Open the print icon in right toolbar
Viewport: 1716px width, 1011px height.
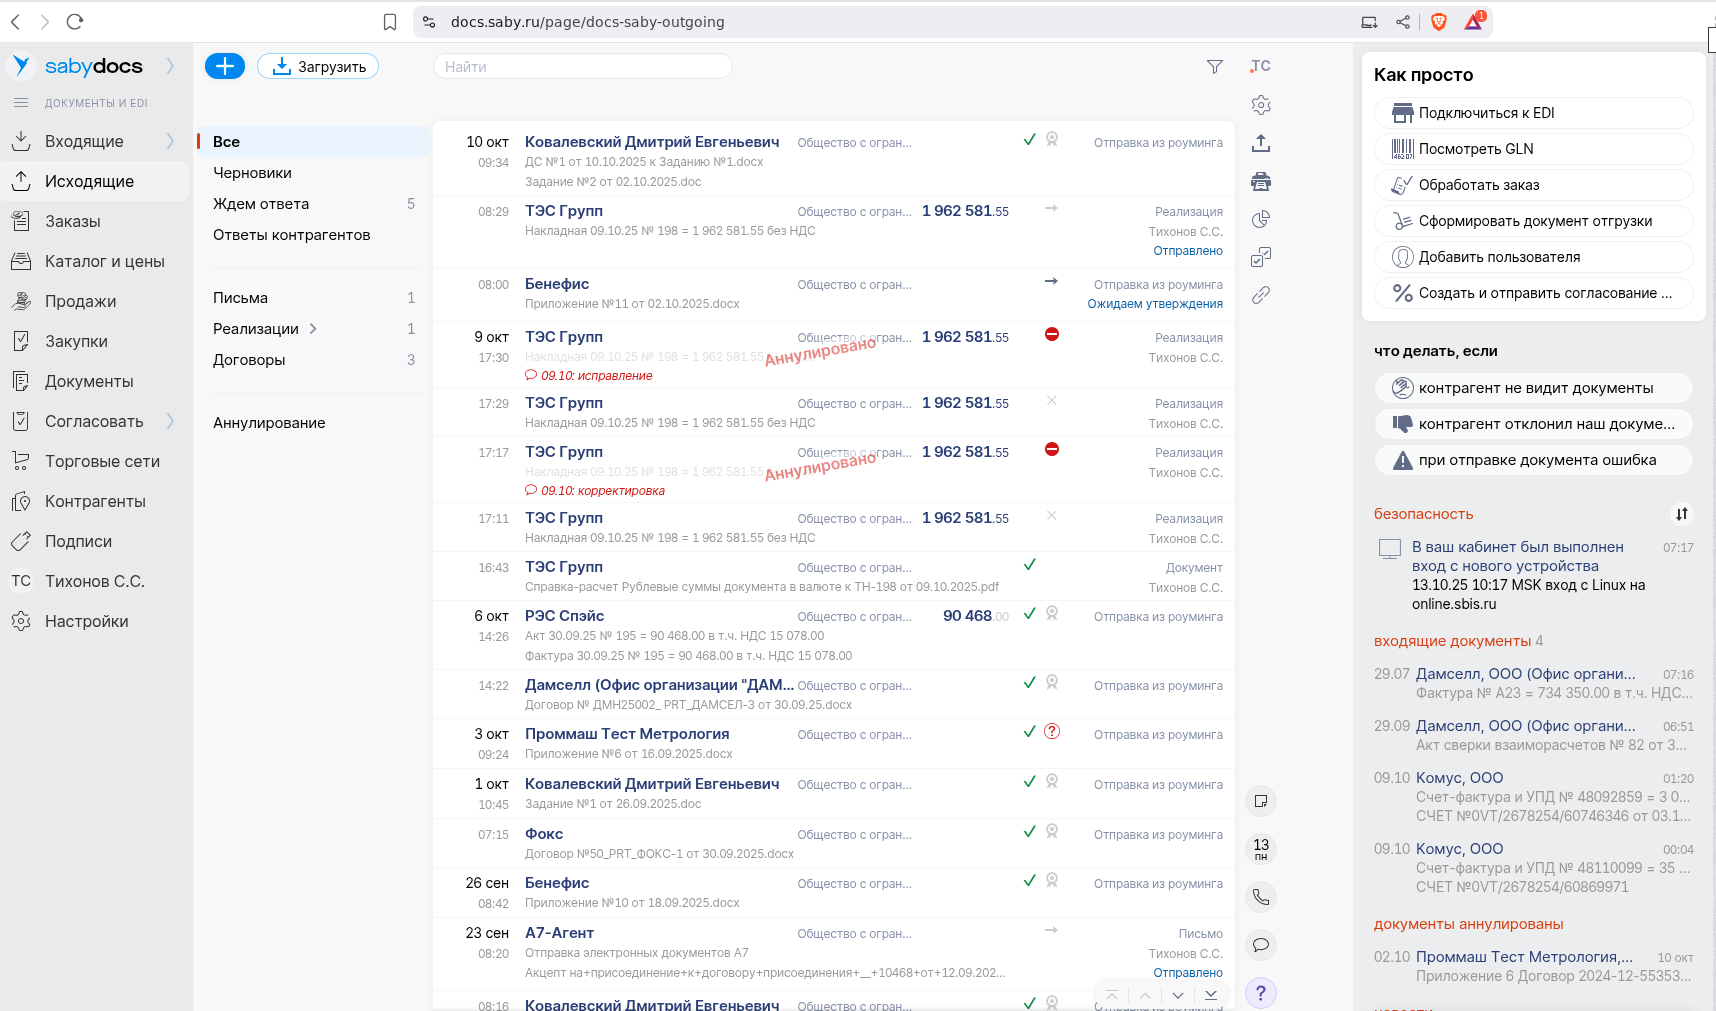[x=1261, y=182]
